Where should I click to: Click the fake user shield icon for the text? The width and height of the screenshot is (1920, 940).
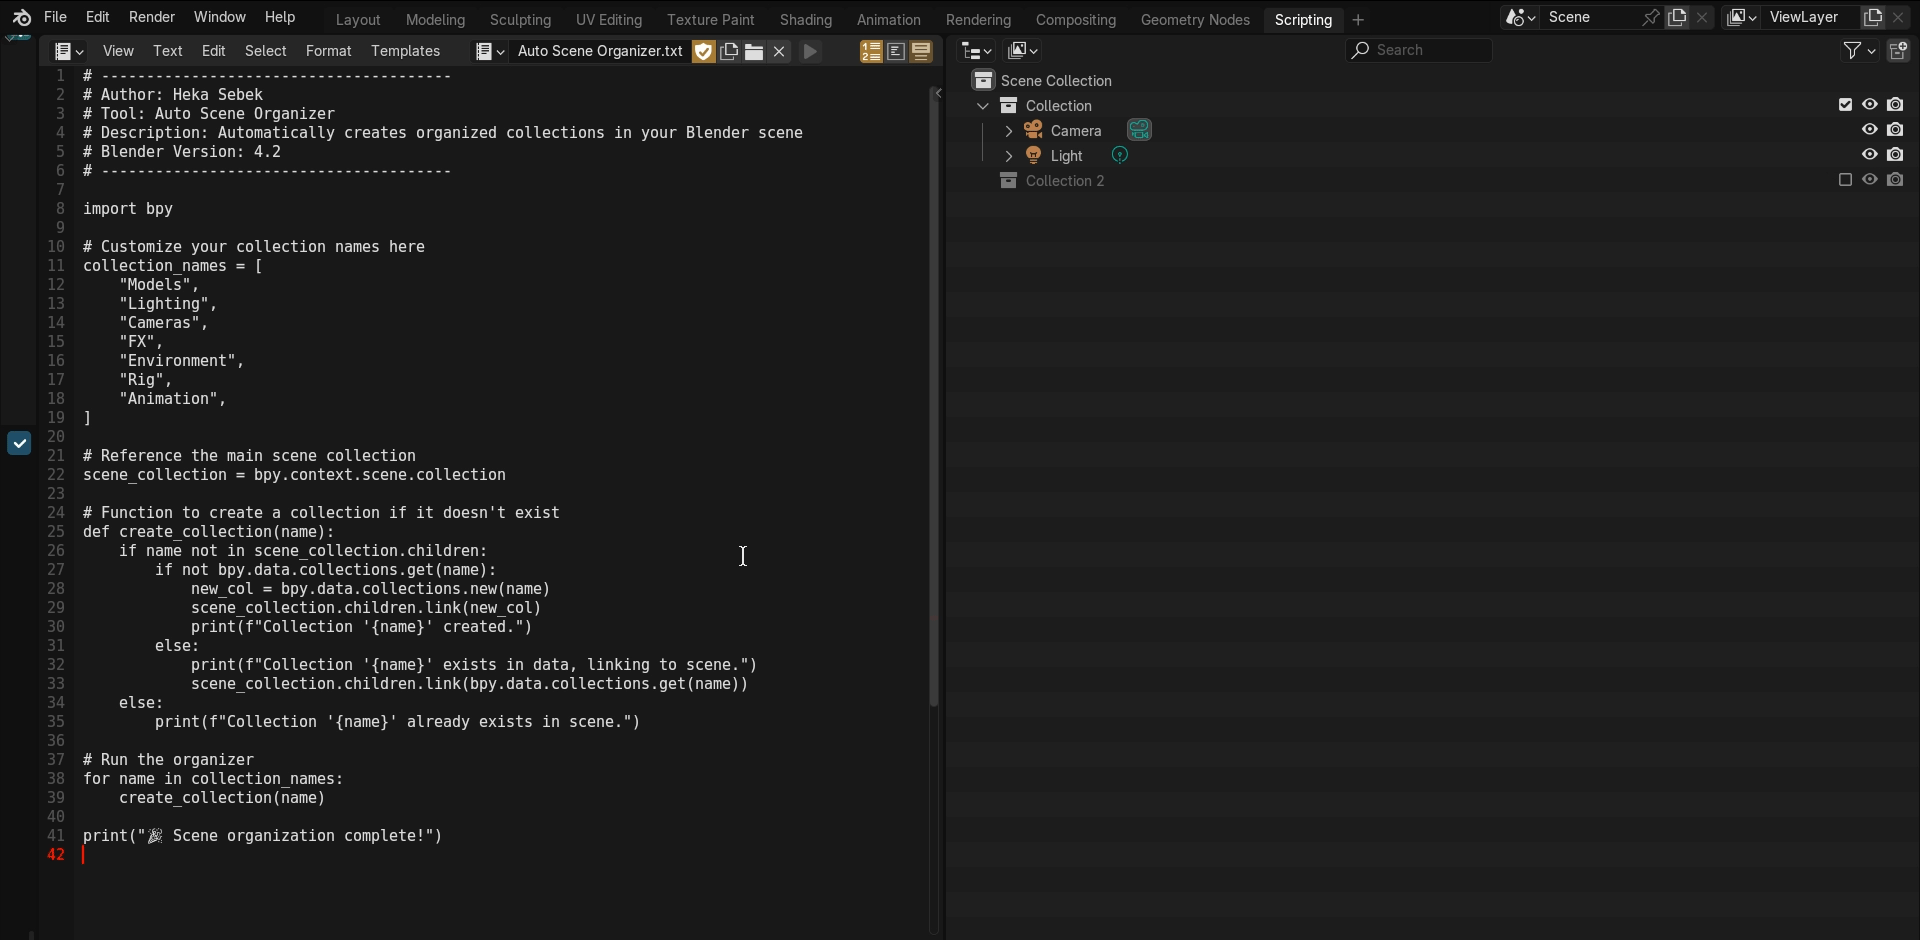pyautogui.click(x=704, y=51)
